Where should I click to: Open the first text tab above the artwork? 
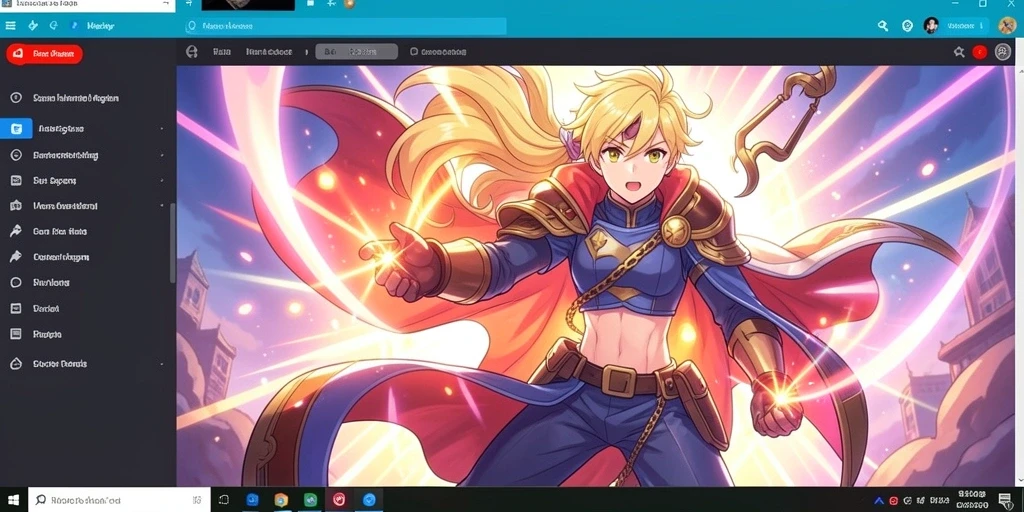tap(222, 52)
